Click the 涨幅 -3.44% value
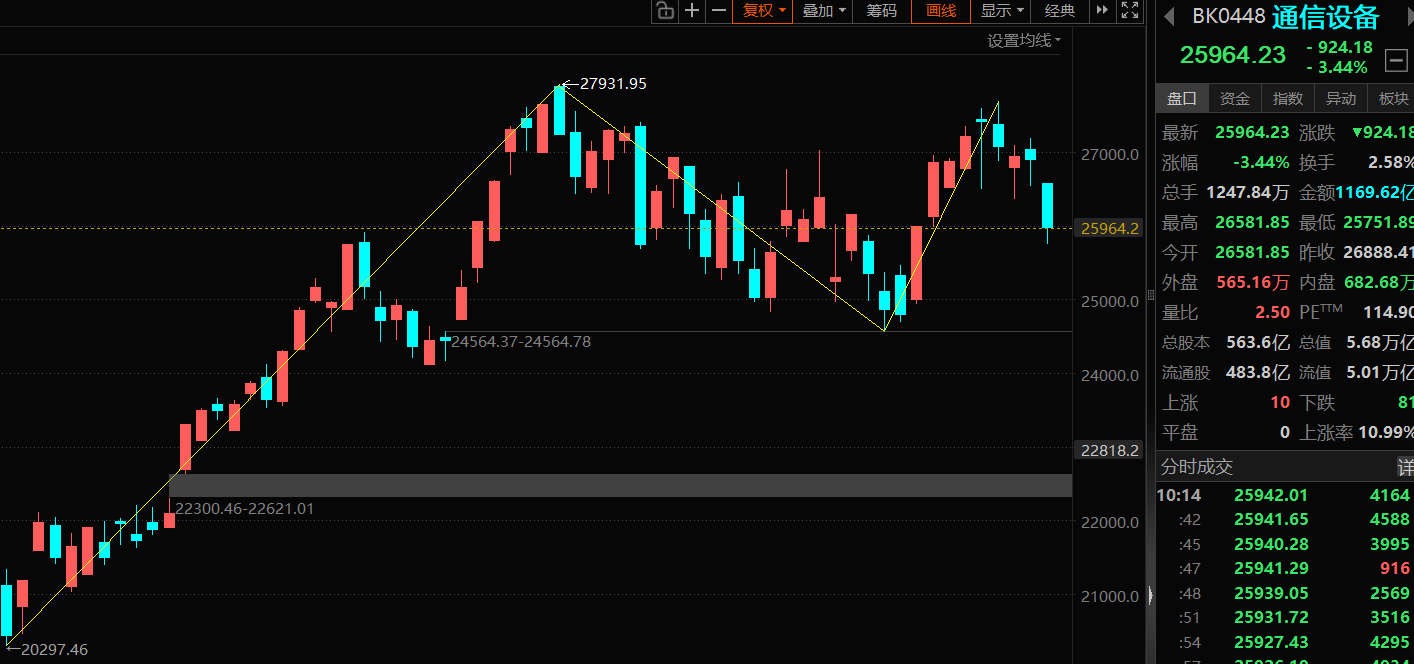 pyautogui.click(x=1261, y=162)
